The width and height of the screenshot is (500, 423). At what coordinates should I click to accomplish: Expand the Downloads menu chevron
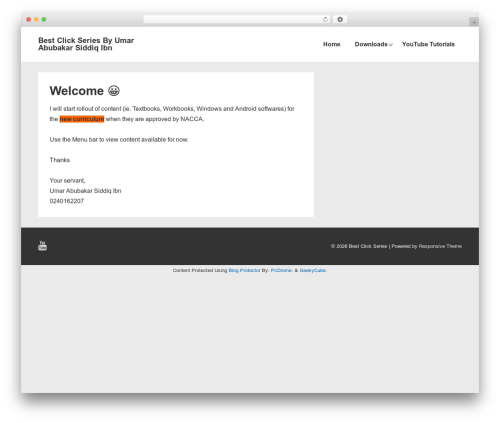(391, 45)
